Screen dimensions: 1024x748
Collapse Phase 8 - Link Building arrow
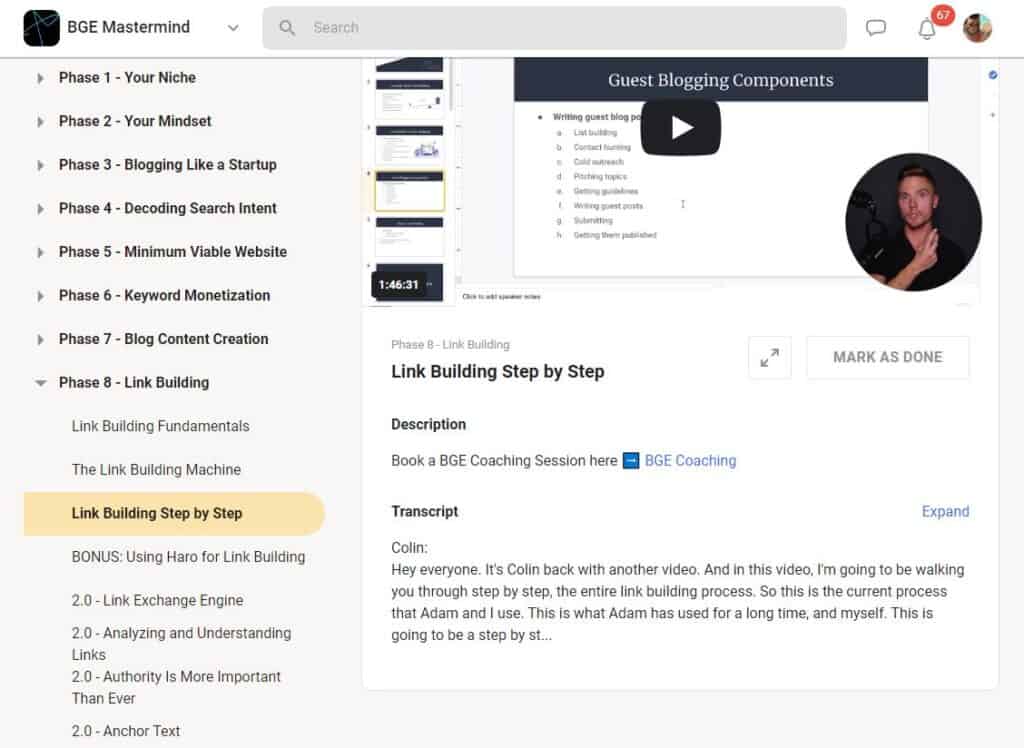[40, 383]
